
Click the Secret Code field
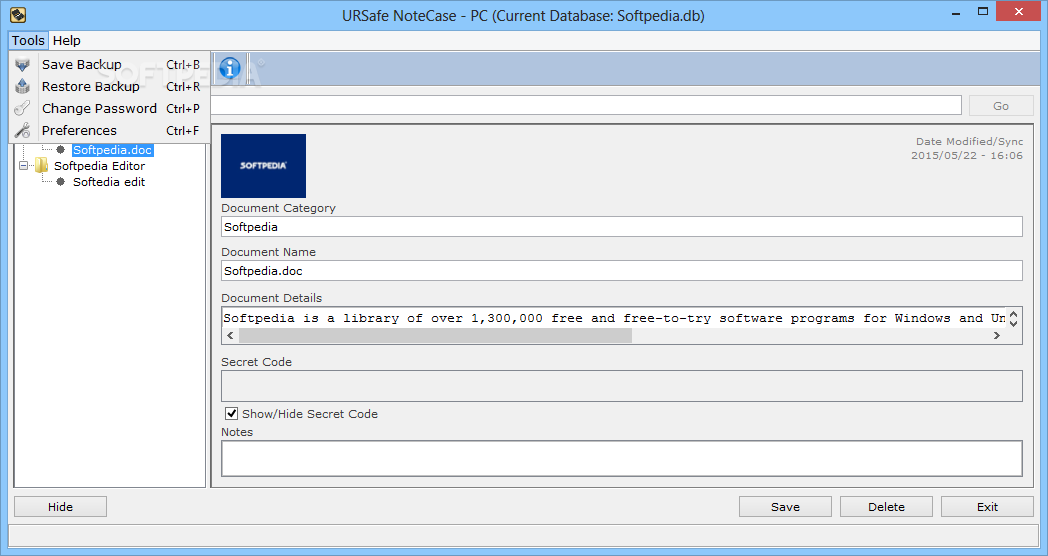[622, 386]
